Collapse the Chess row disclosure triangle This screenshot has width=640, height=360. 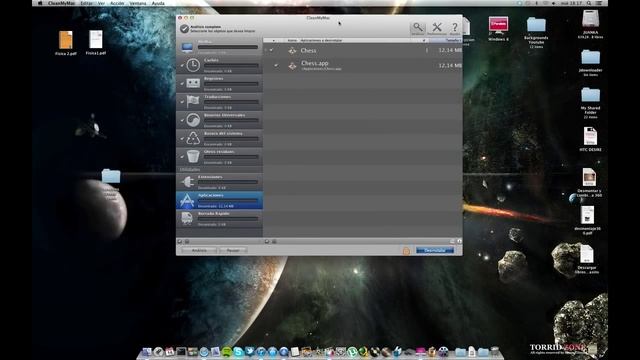pos(266,50)
